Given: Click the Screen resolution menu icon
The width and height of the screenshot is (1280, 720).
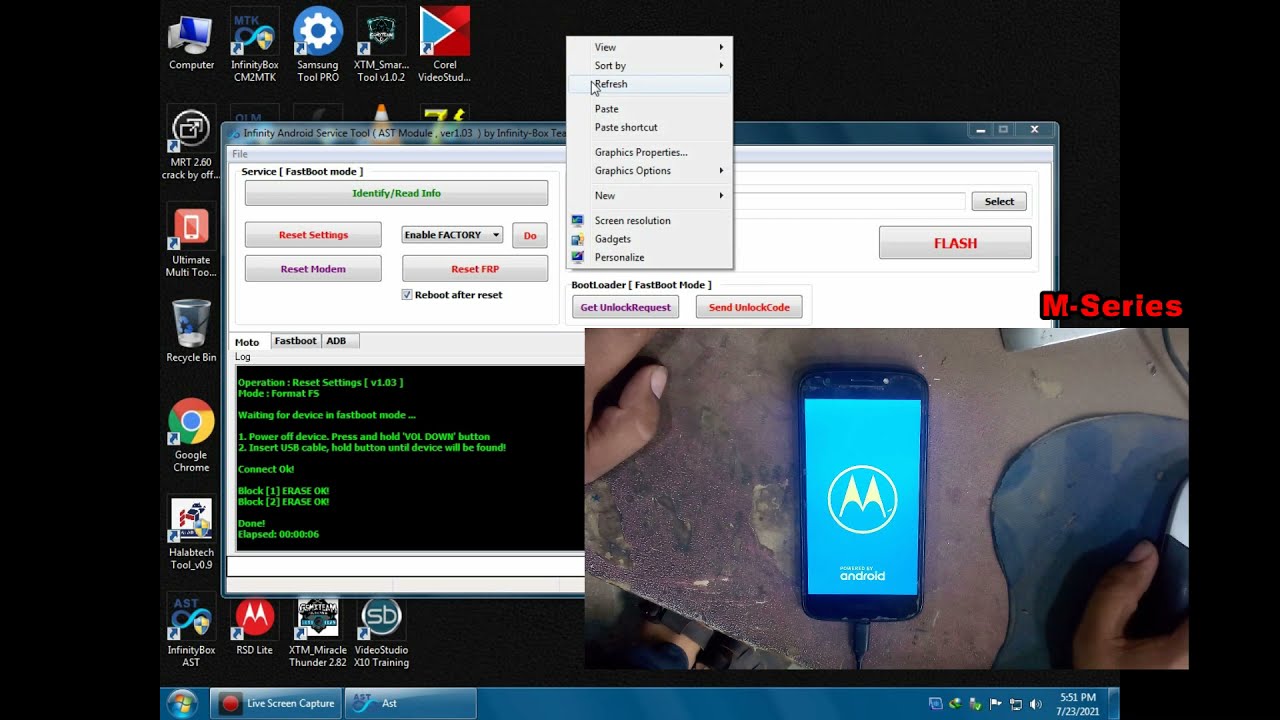Looking at the screenshot, I should click(x=577, y=221).
